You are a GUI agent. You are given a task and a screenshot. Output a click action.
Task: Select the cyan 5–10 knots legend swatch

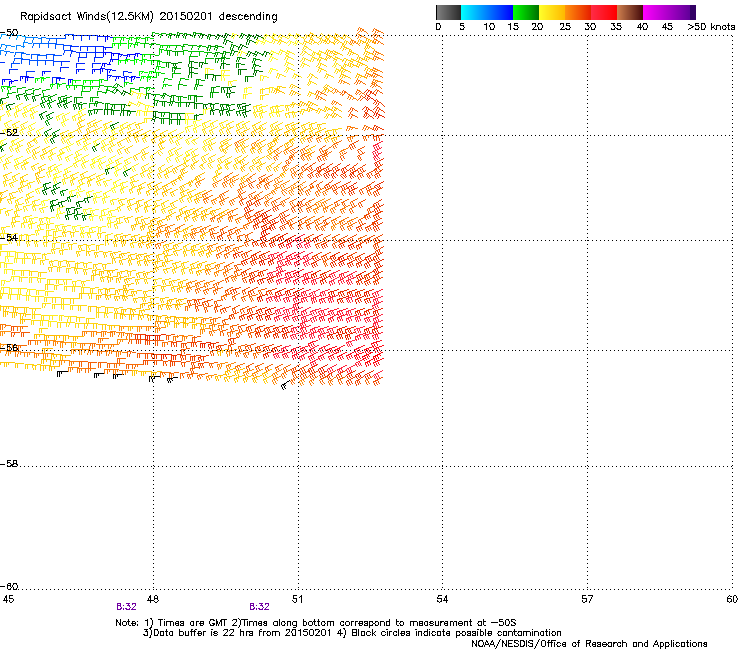tap(474, 12)
